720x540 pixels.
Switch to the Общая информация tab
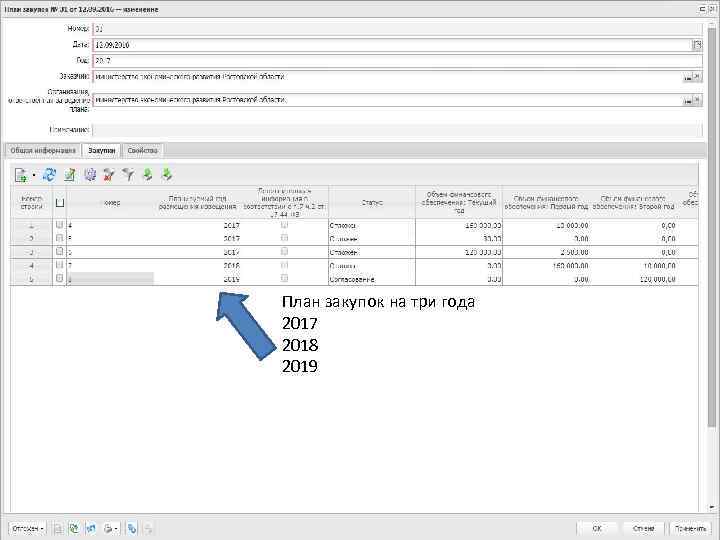point(43,150)
